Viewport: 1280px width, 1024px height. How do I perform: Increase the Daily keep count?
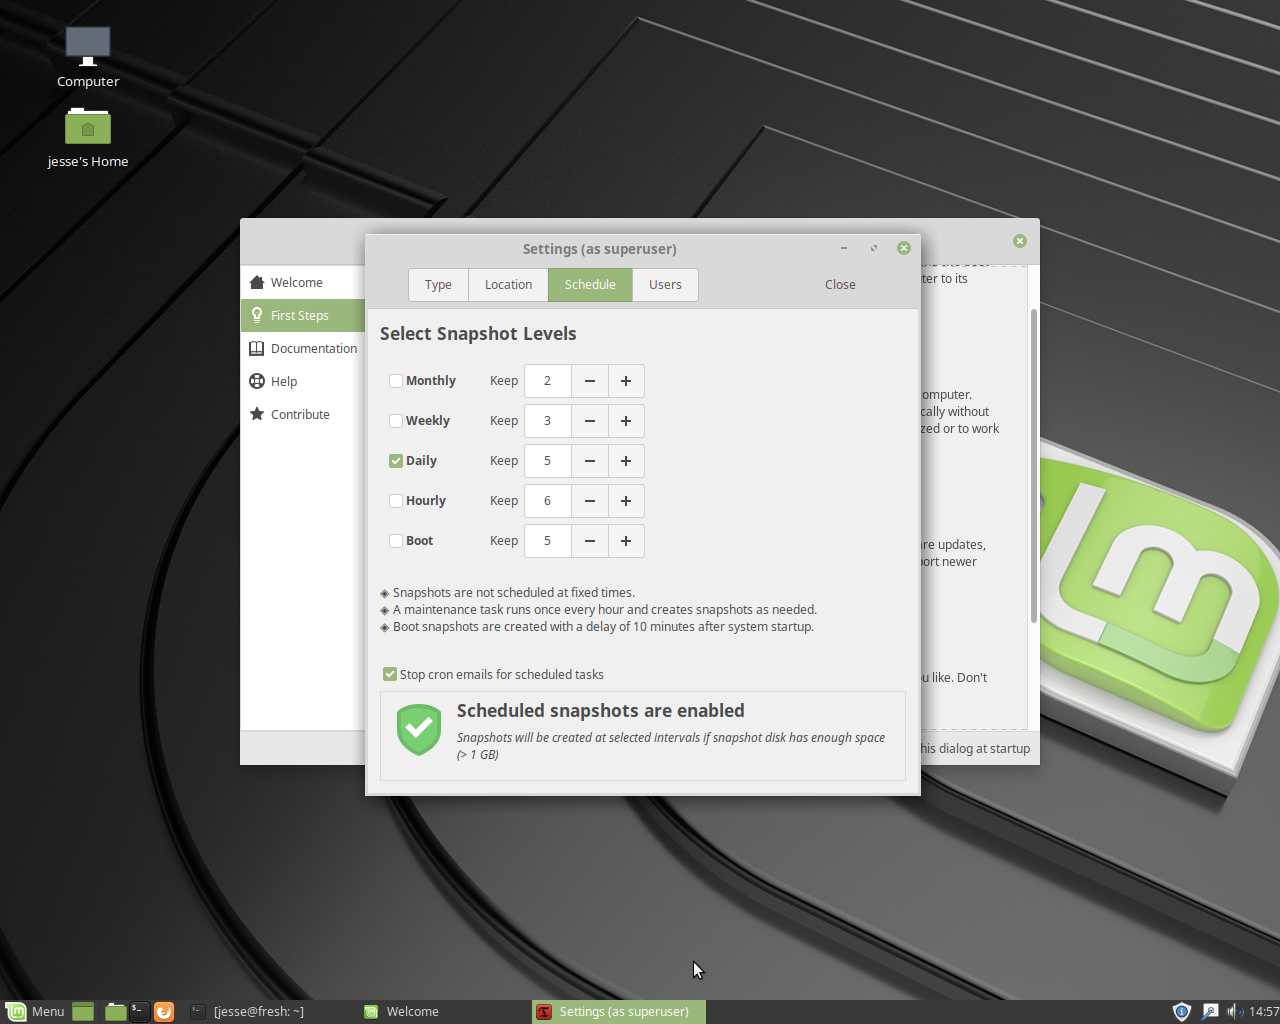click(626, 461)
